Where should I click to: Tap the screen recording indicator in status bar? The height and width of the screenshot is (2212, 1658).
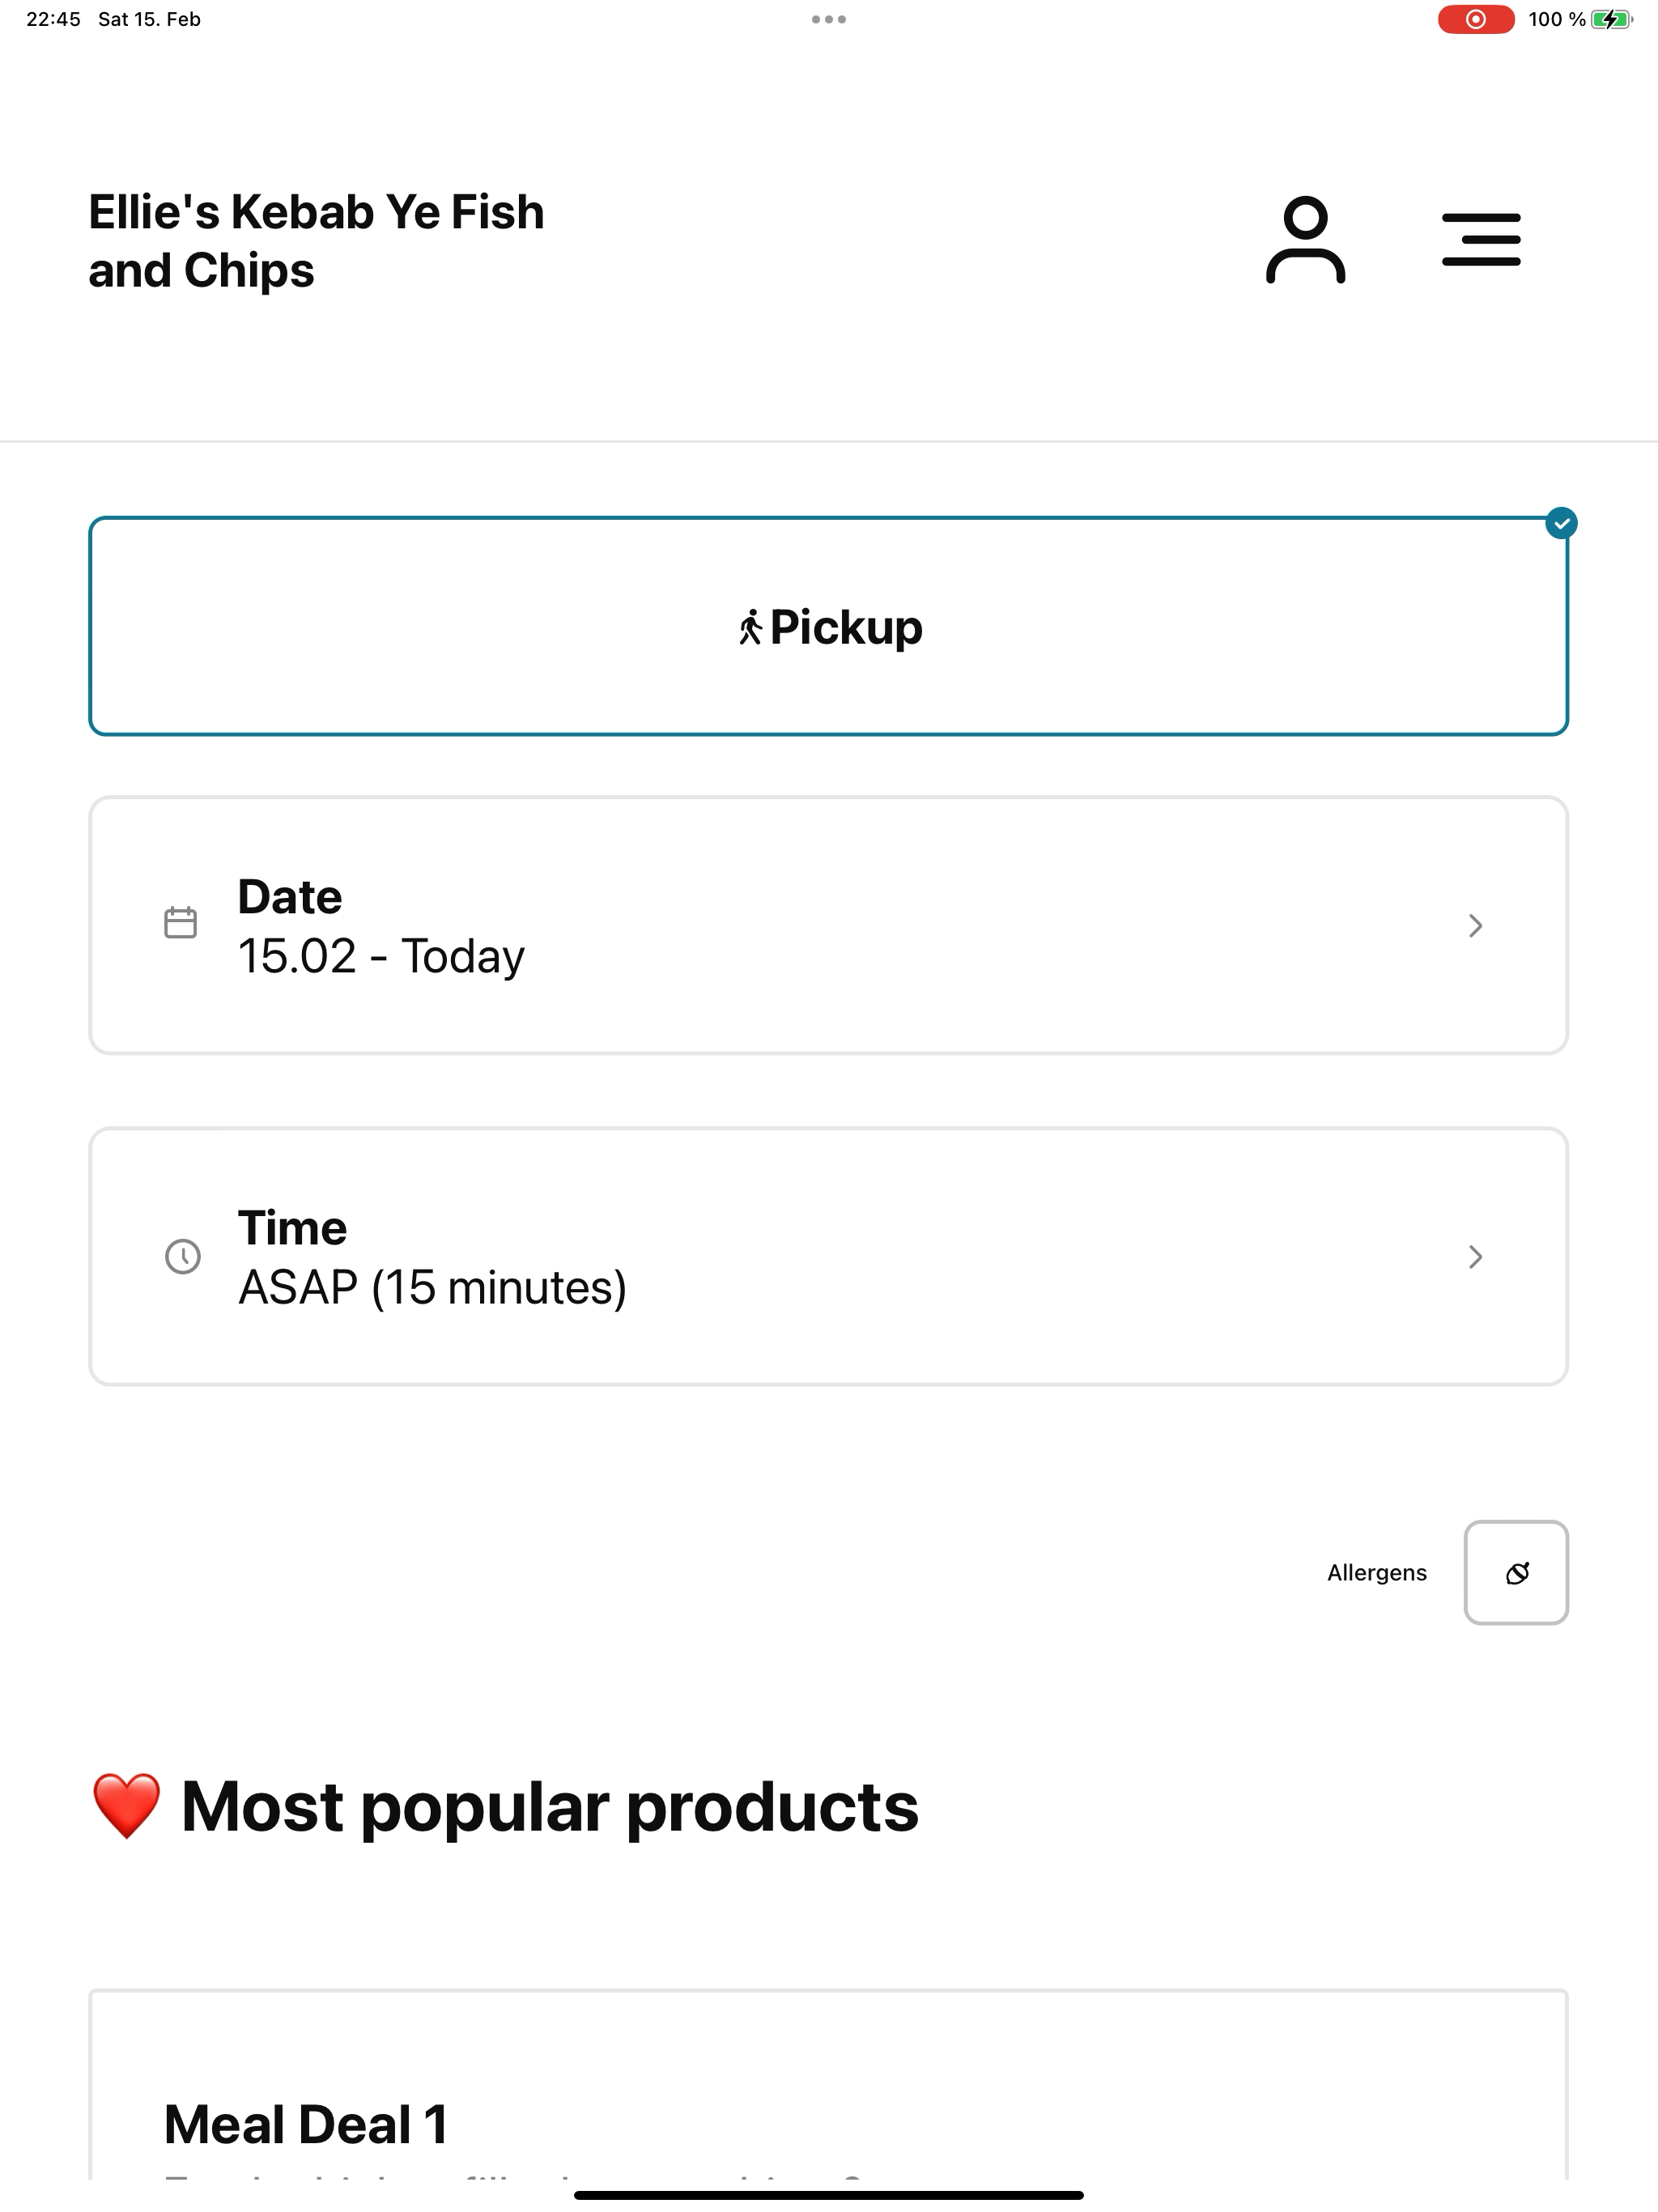(1475, 19)
